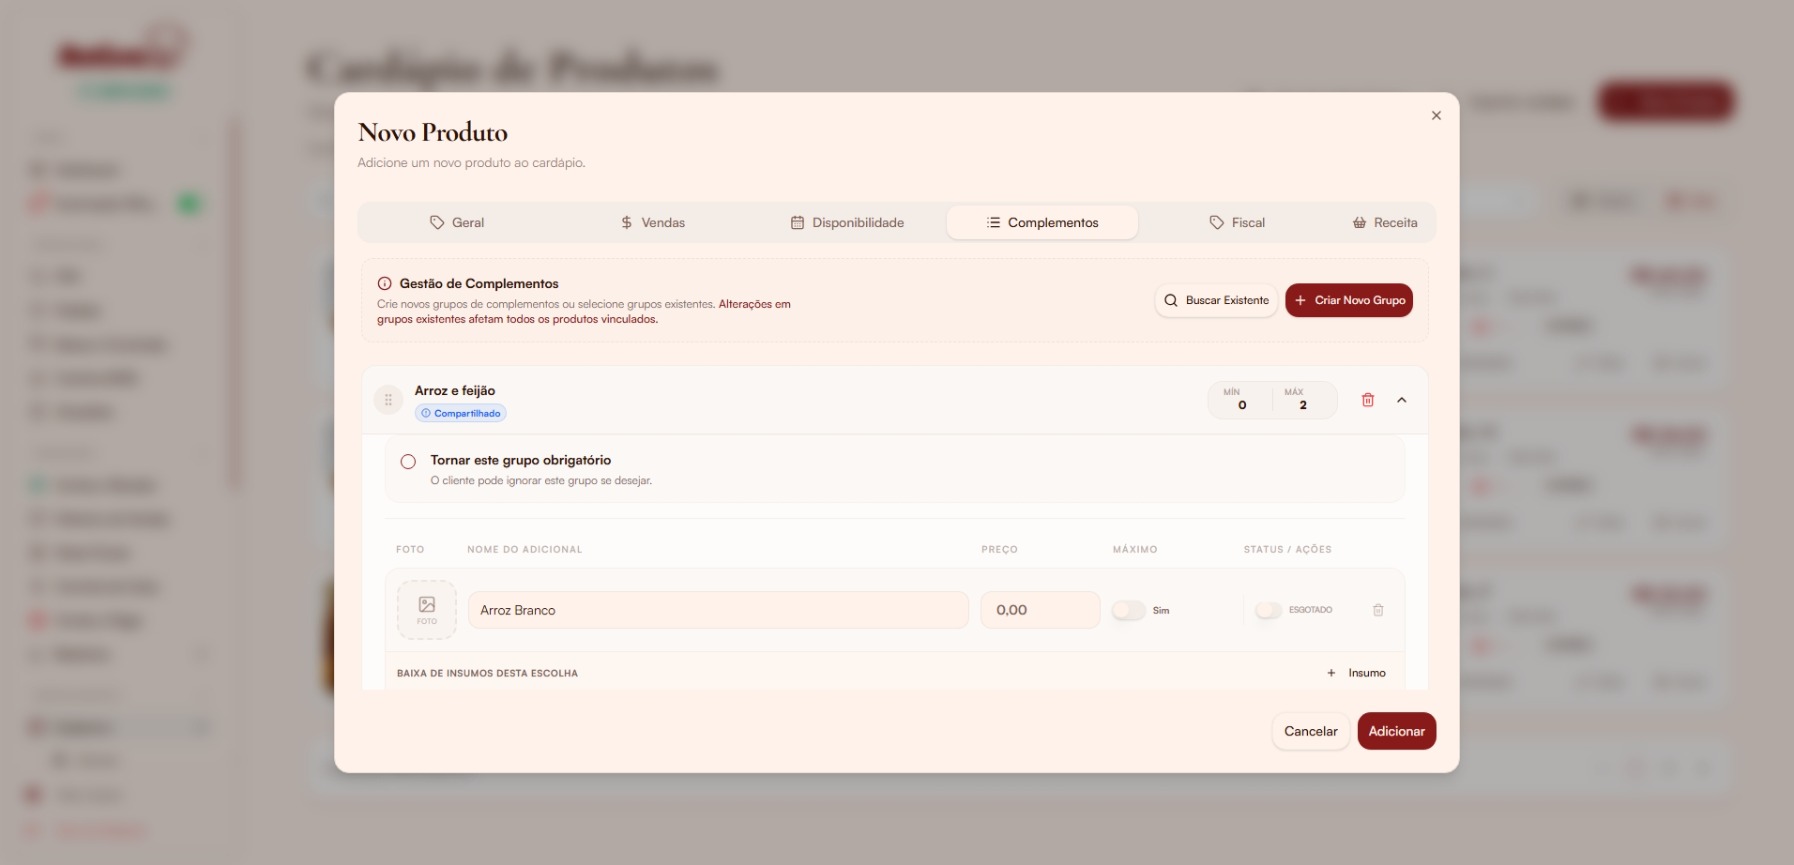The height and width of the screenshot is (865, 1794).
Task: Delete the Arroz e feijão group
Action: point(1368,400)
